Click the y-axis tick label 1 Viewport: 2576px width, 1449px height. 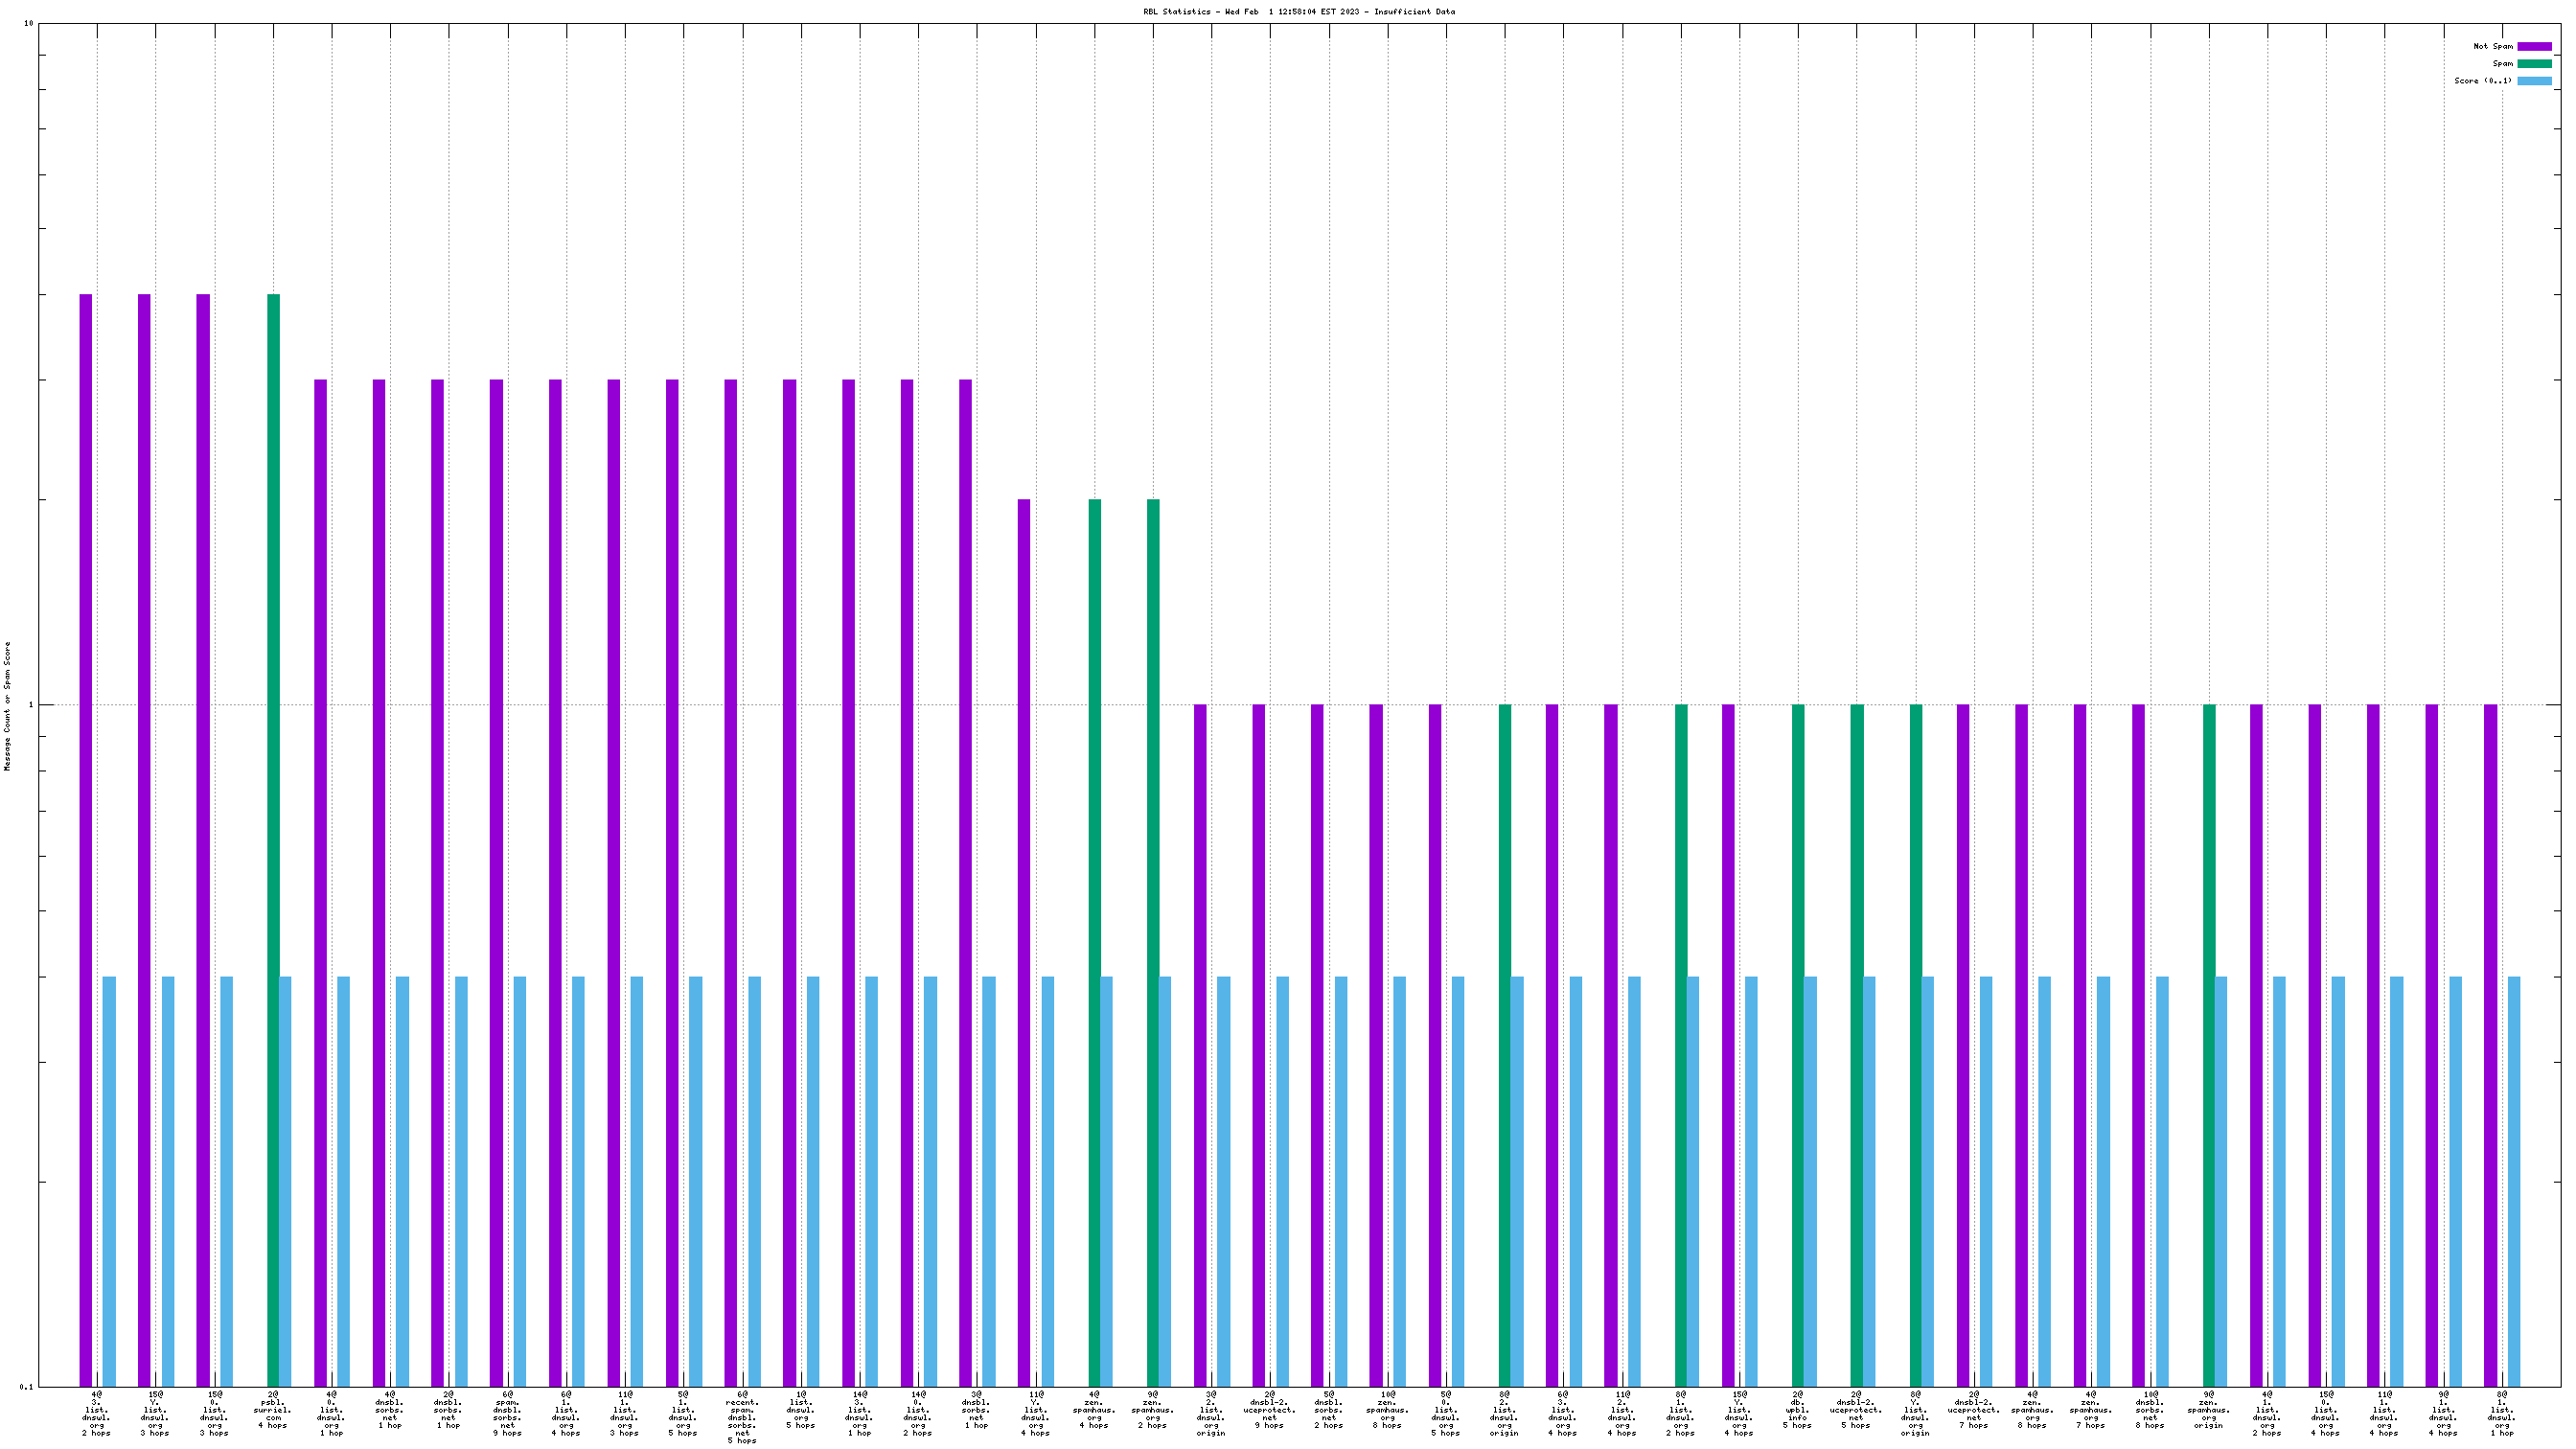pyautogui.click(x=30, y=705)
